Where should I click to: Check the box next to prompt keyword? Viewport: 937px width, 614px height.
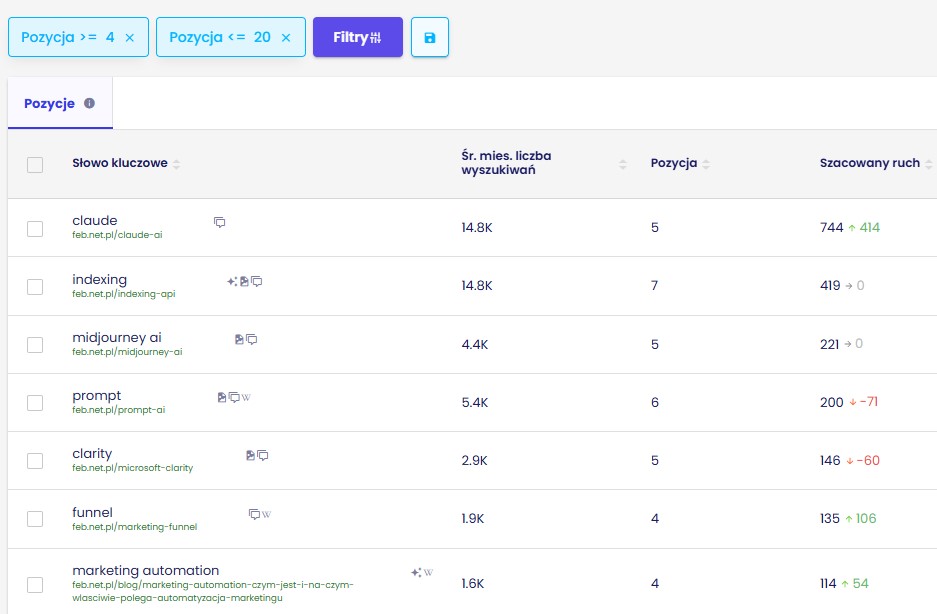pos(35,402)
